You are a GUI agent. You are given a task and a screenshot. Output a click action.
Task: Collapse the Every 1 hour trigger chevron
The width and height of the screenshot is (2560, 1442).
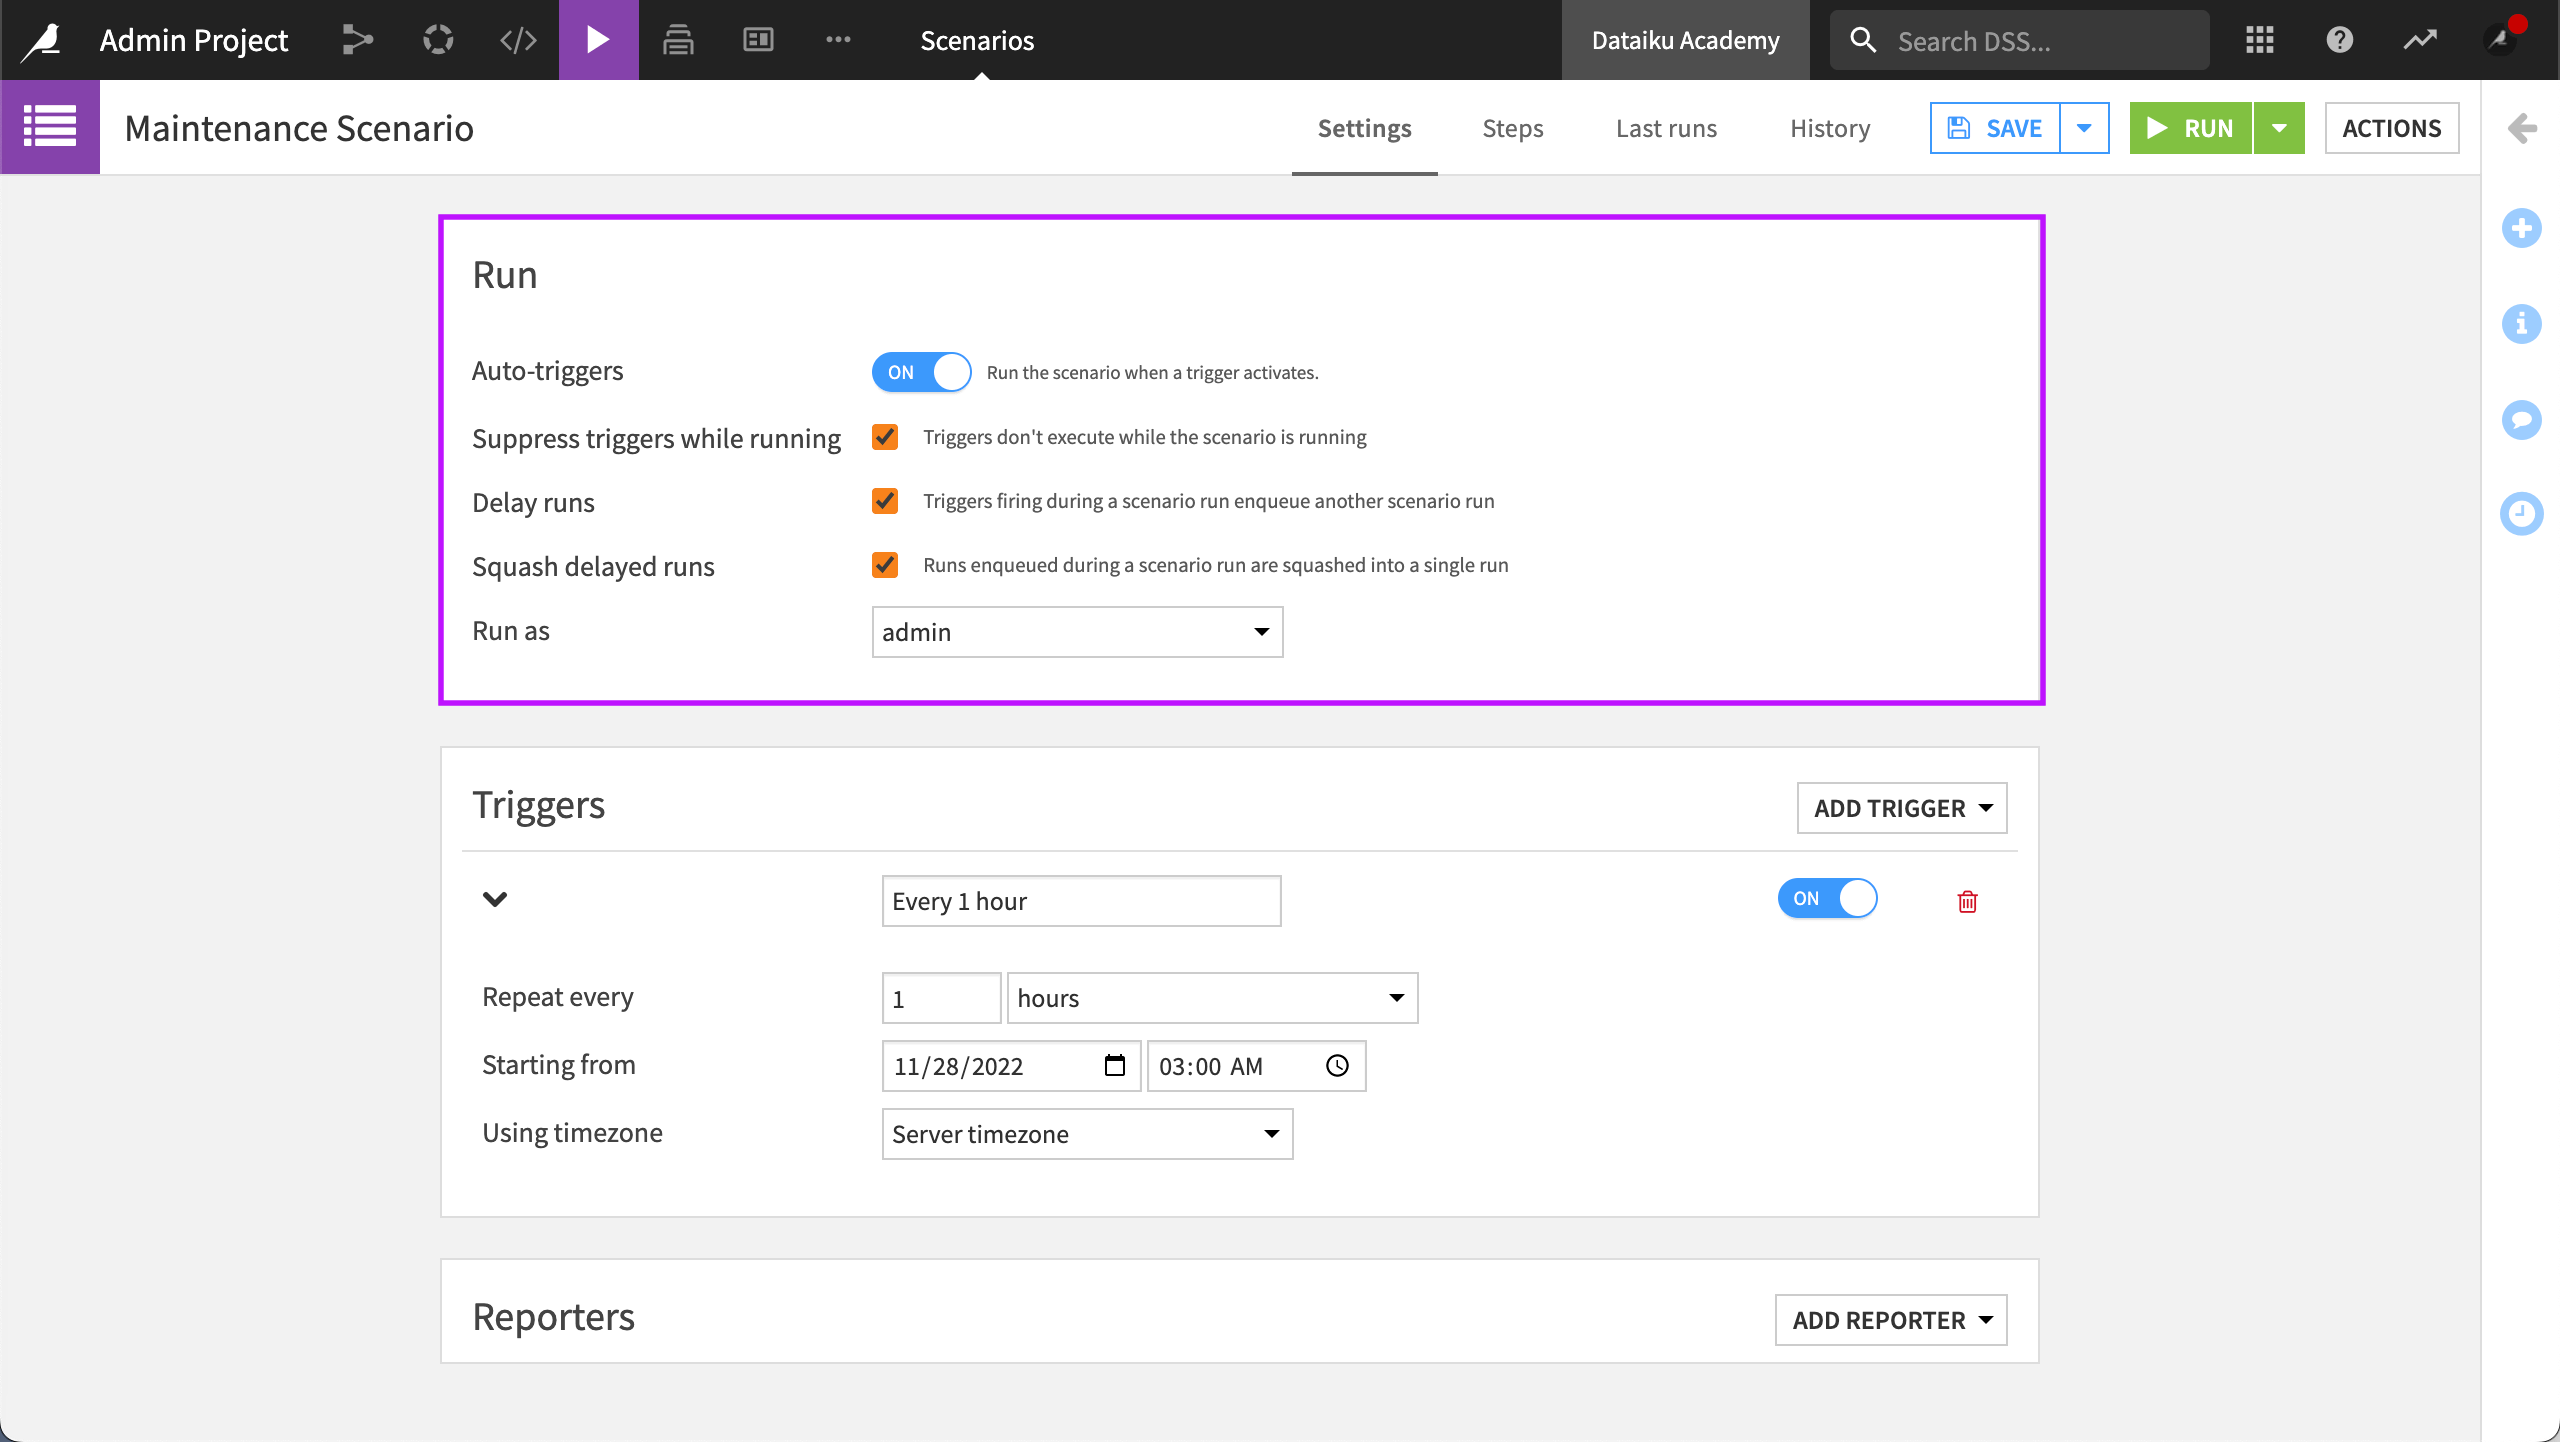coord(494,899)
